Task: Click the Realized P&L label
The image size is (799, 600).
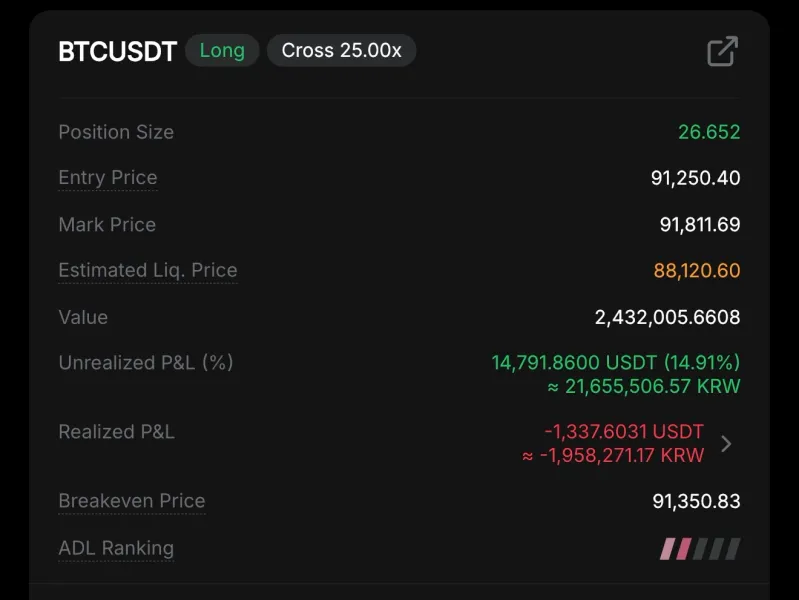Action: coord(116,432)
